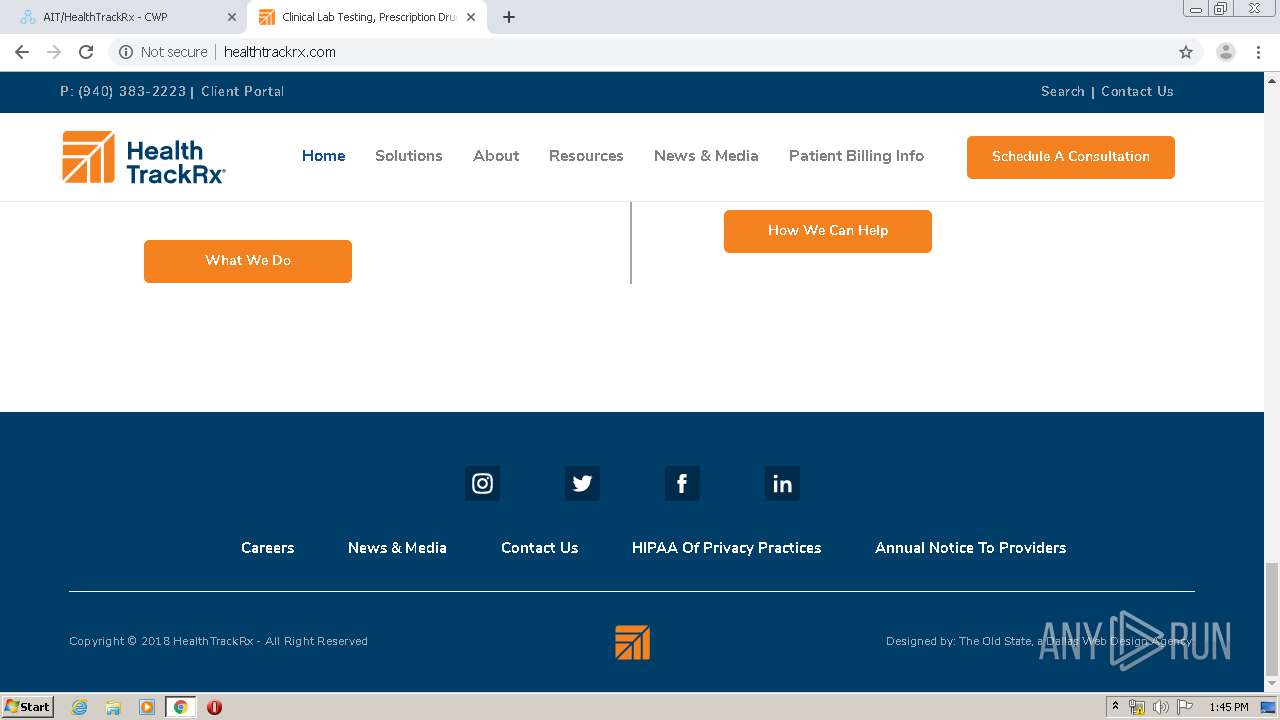
Task: Open the Twitter social icon
Action: [582, 484]
